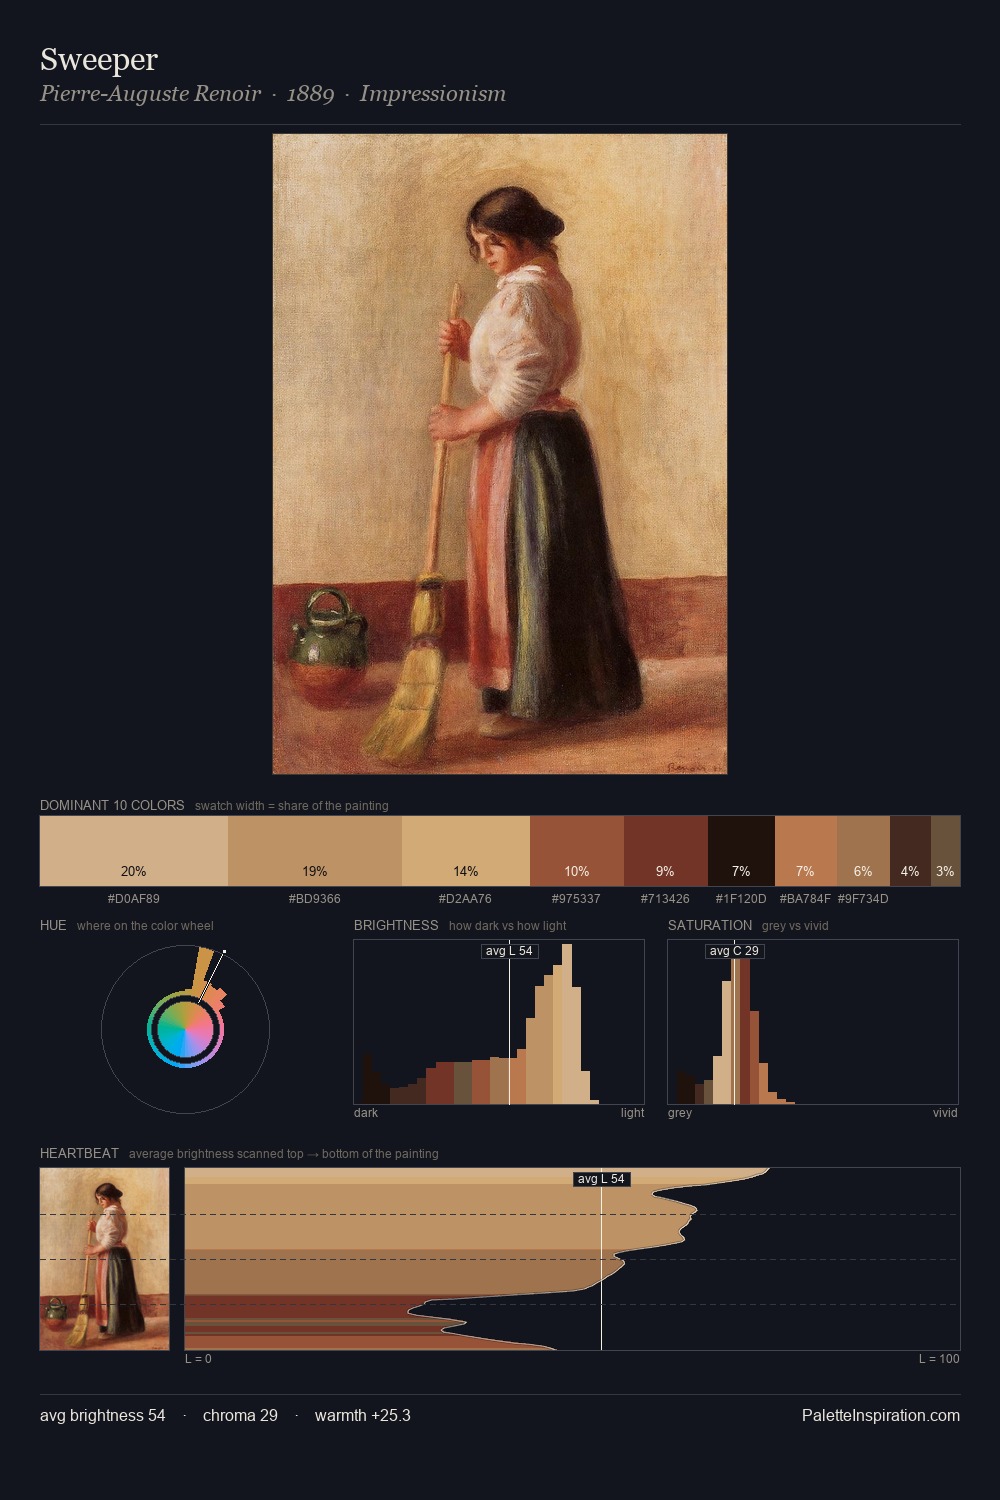This screenshot has width=1000, height=1500.
Task: Click hex label #975337
Action: 577,899
